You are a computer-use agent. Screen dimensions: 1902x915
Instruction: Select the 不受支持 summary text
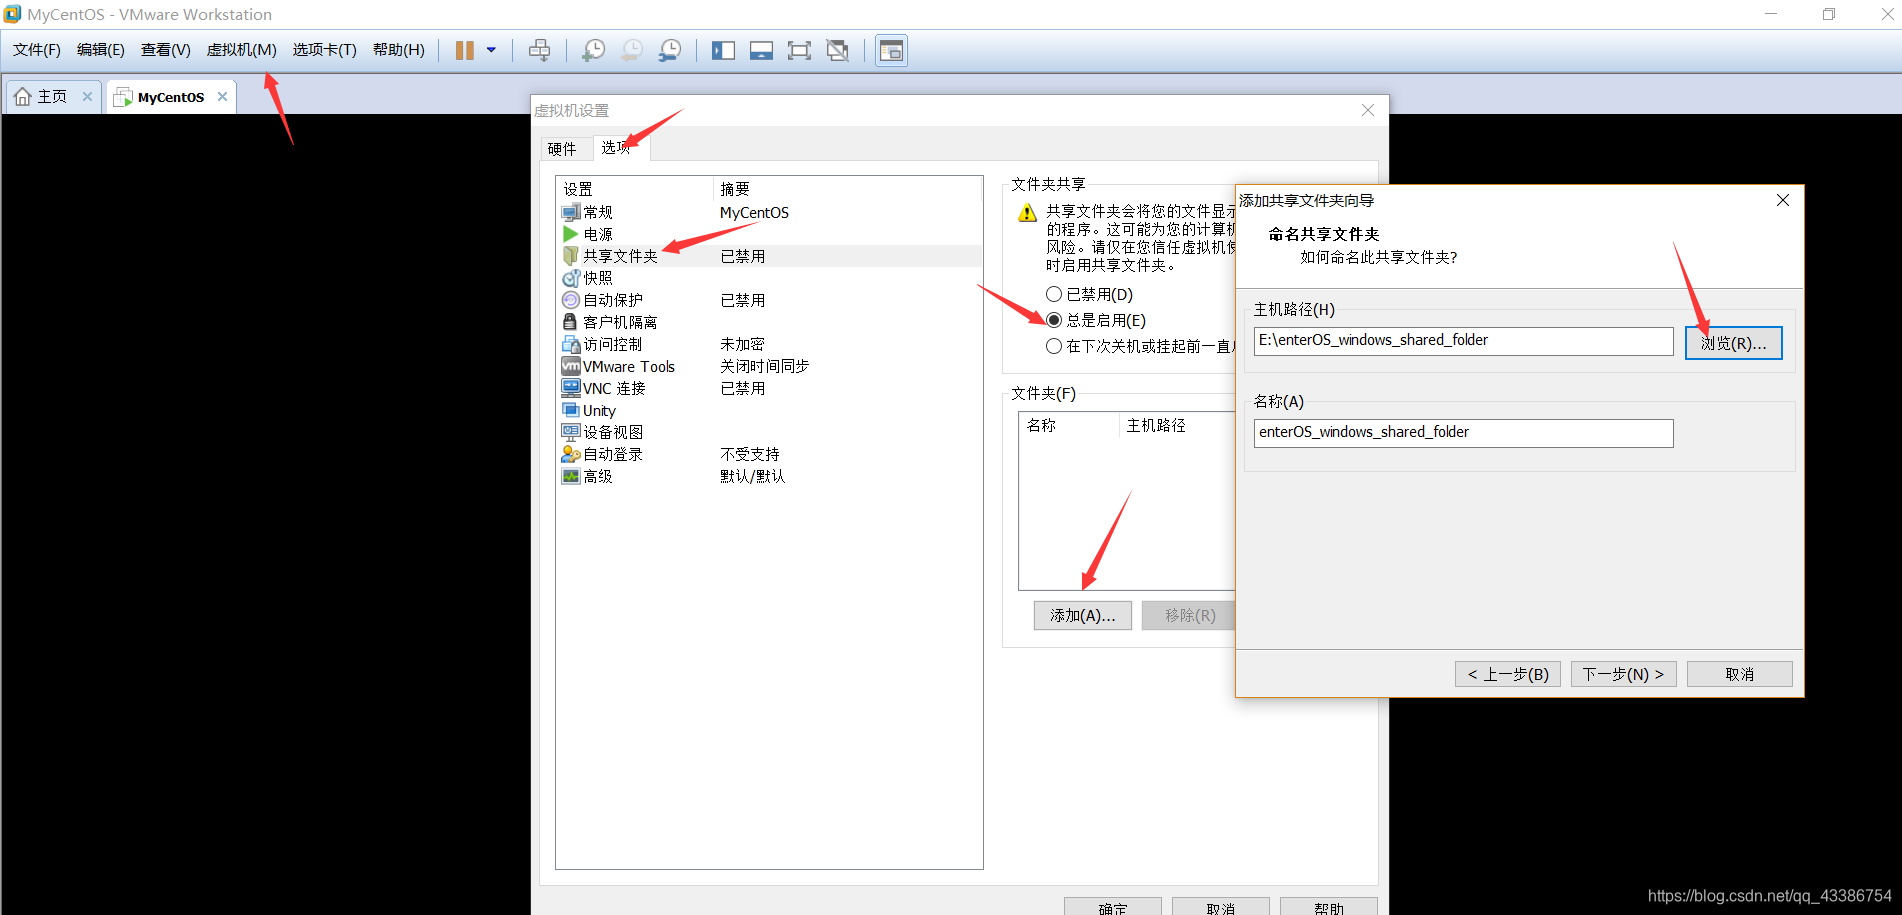pyautogui.click(x=750, y=454)
